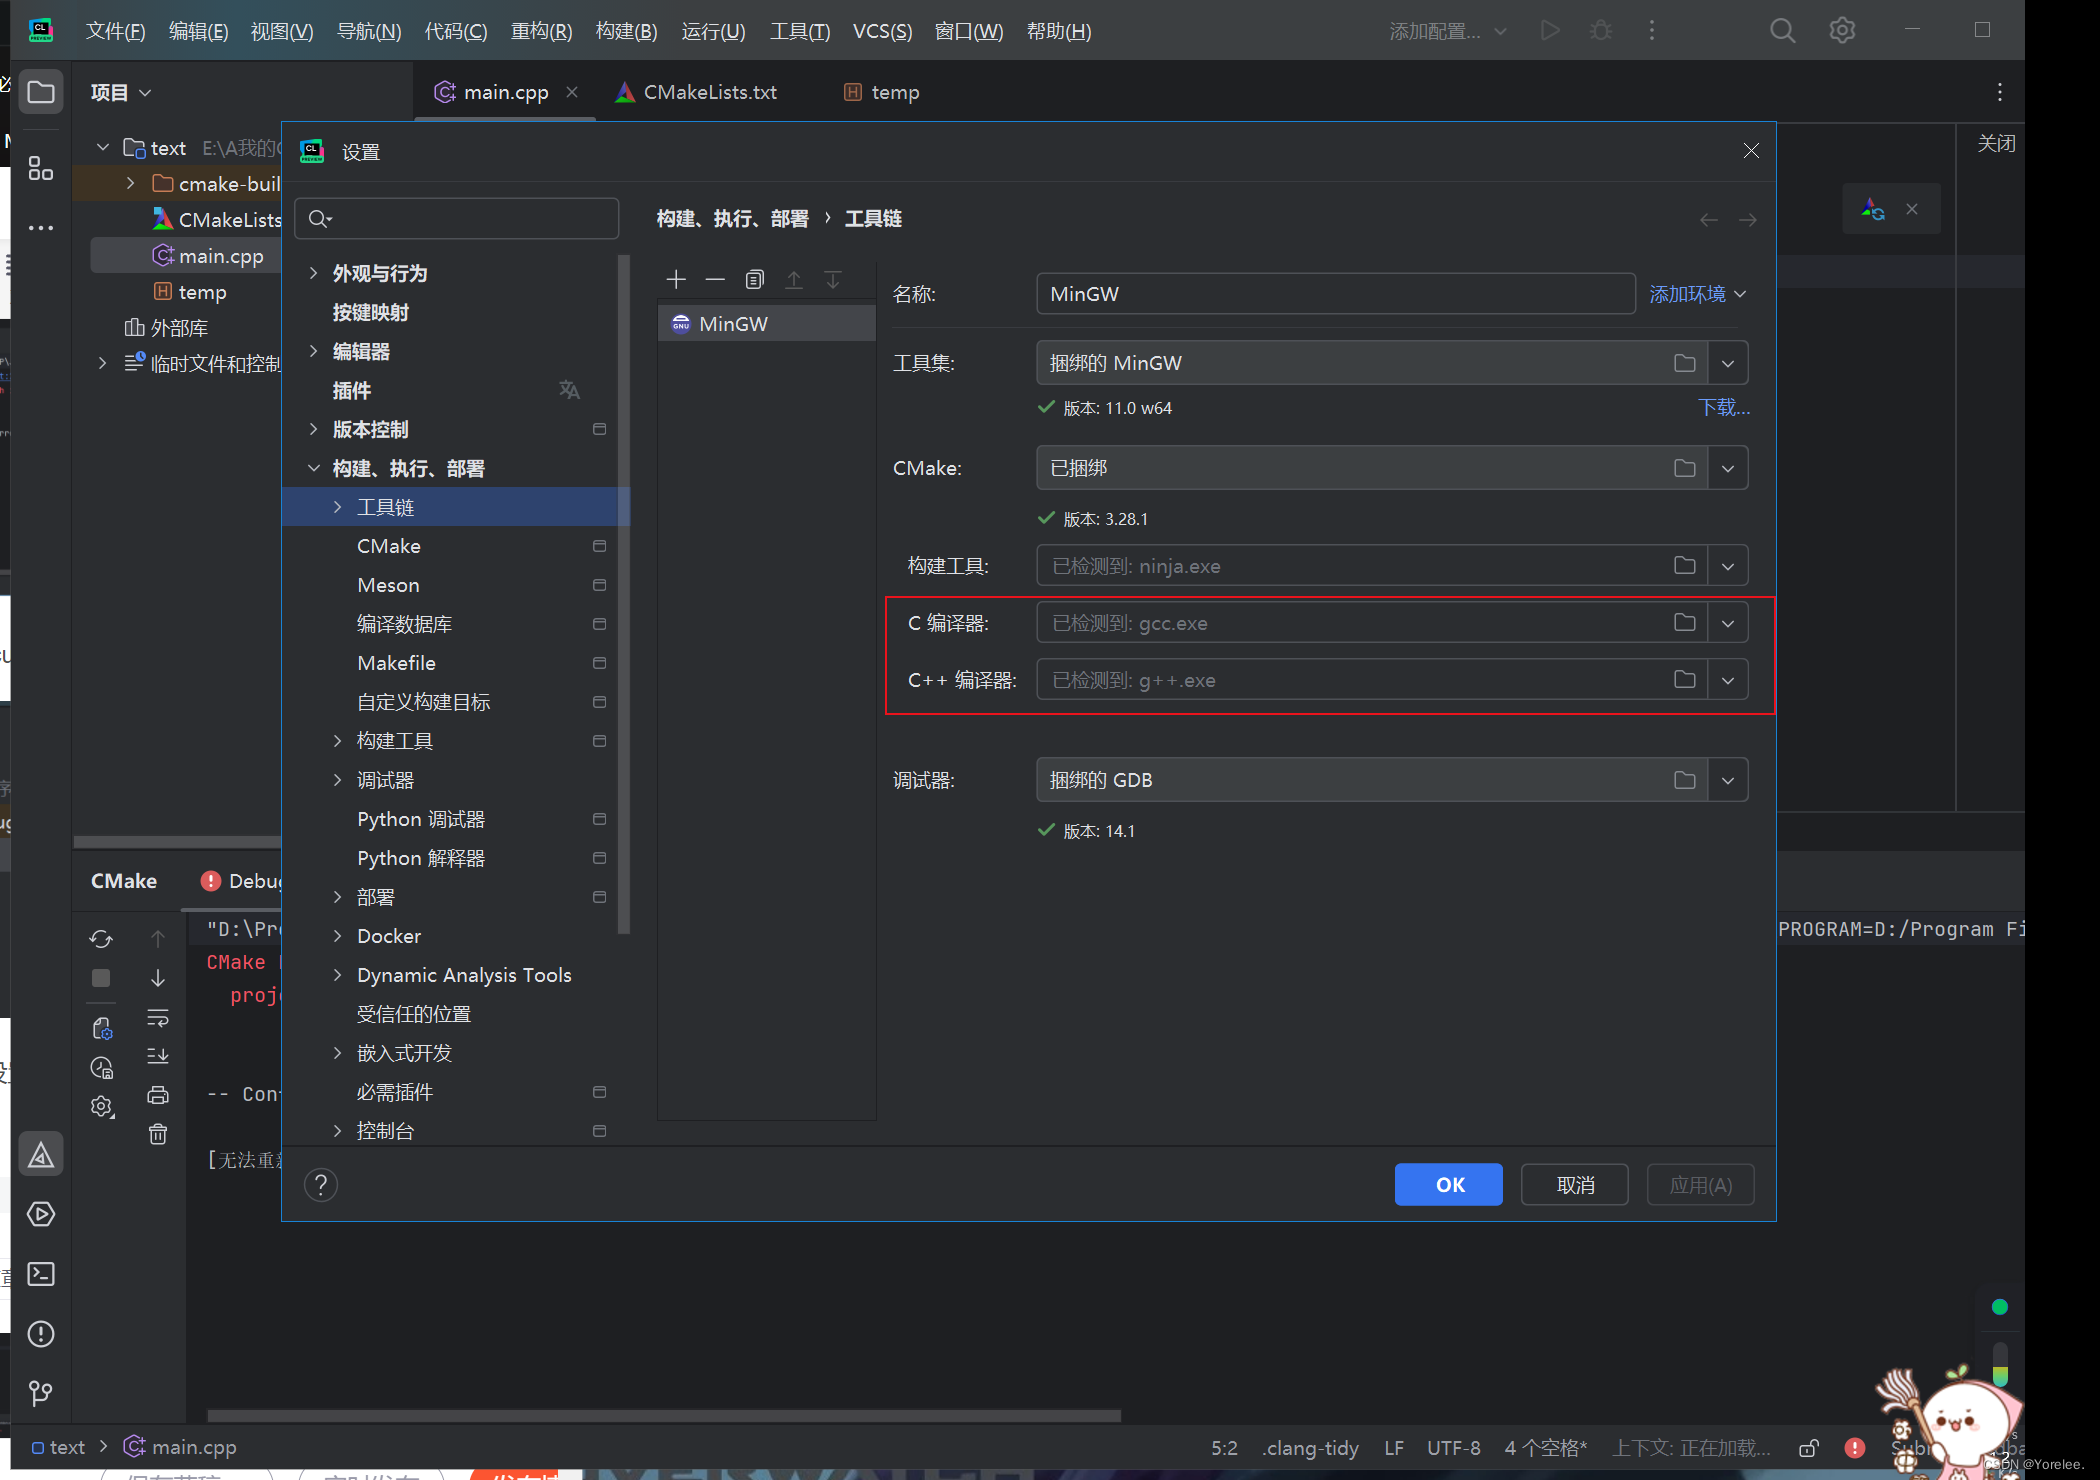
Task: Browse folder for CMake path
Action: (1685, 468)
